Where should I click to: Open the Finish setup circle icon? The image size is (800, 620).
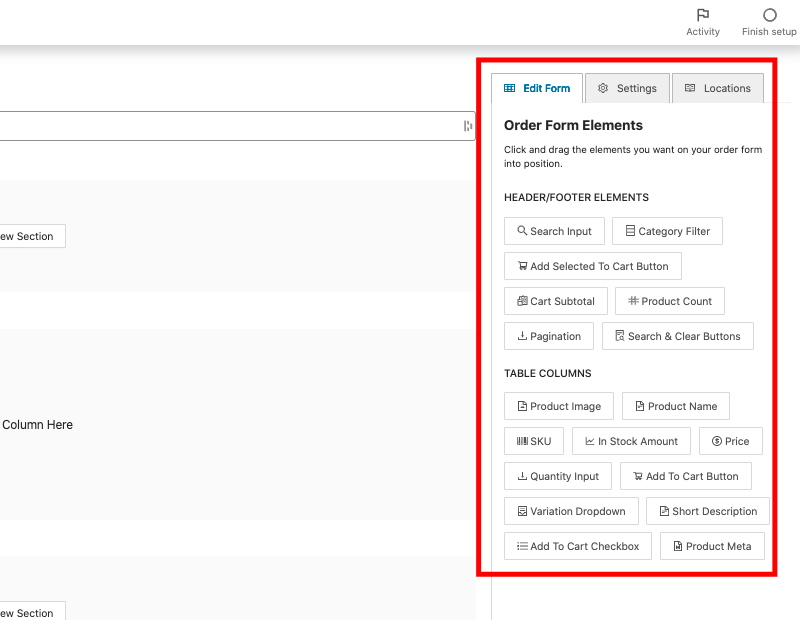pos(769,15)
